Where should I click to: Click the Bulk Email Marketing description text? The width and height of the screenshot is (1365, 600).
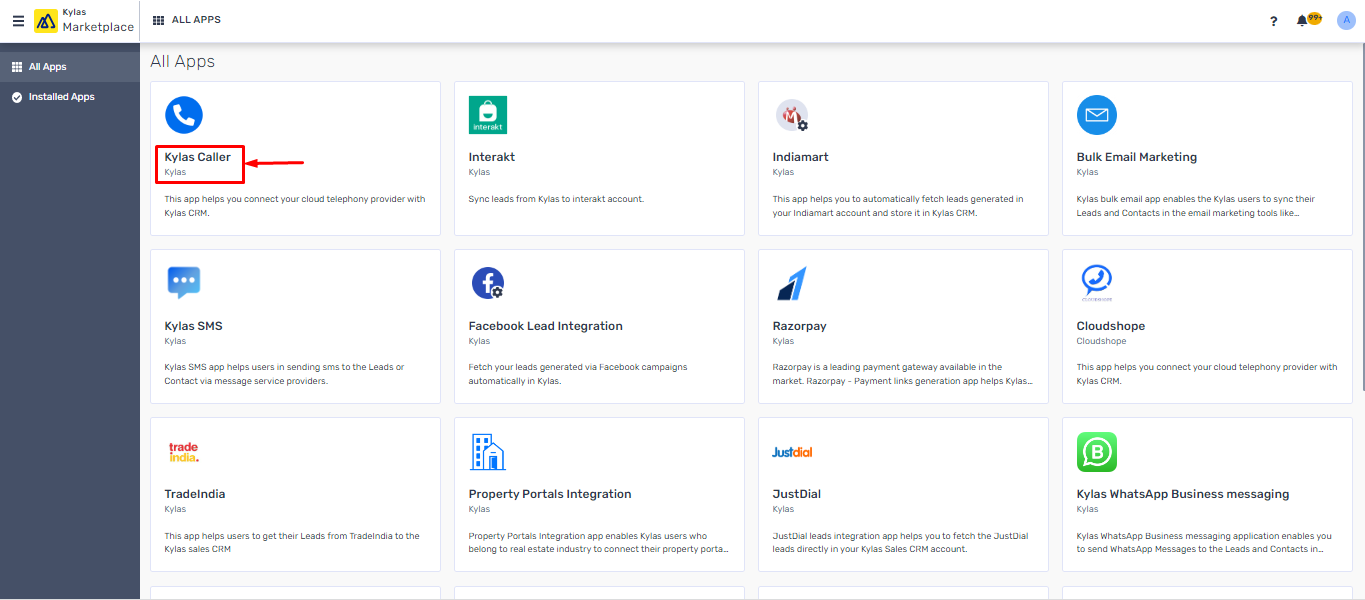point(1196,205)
